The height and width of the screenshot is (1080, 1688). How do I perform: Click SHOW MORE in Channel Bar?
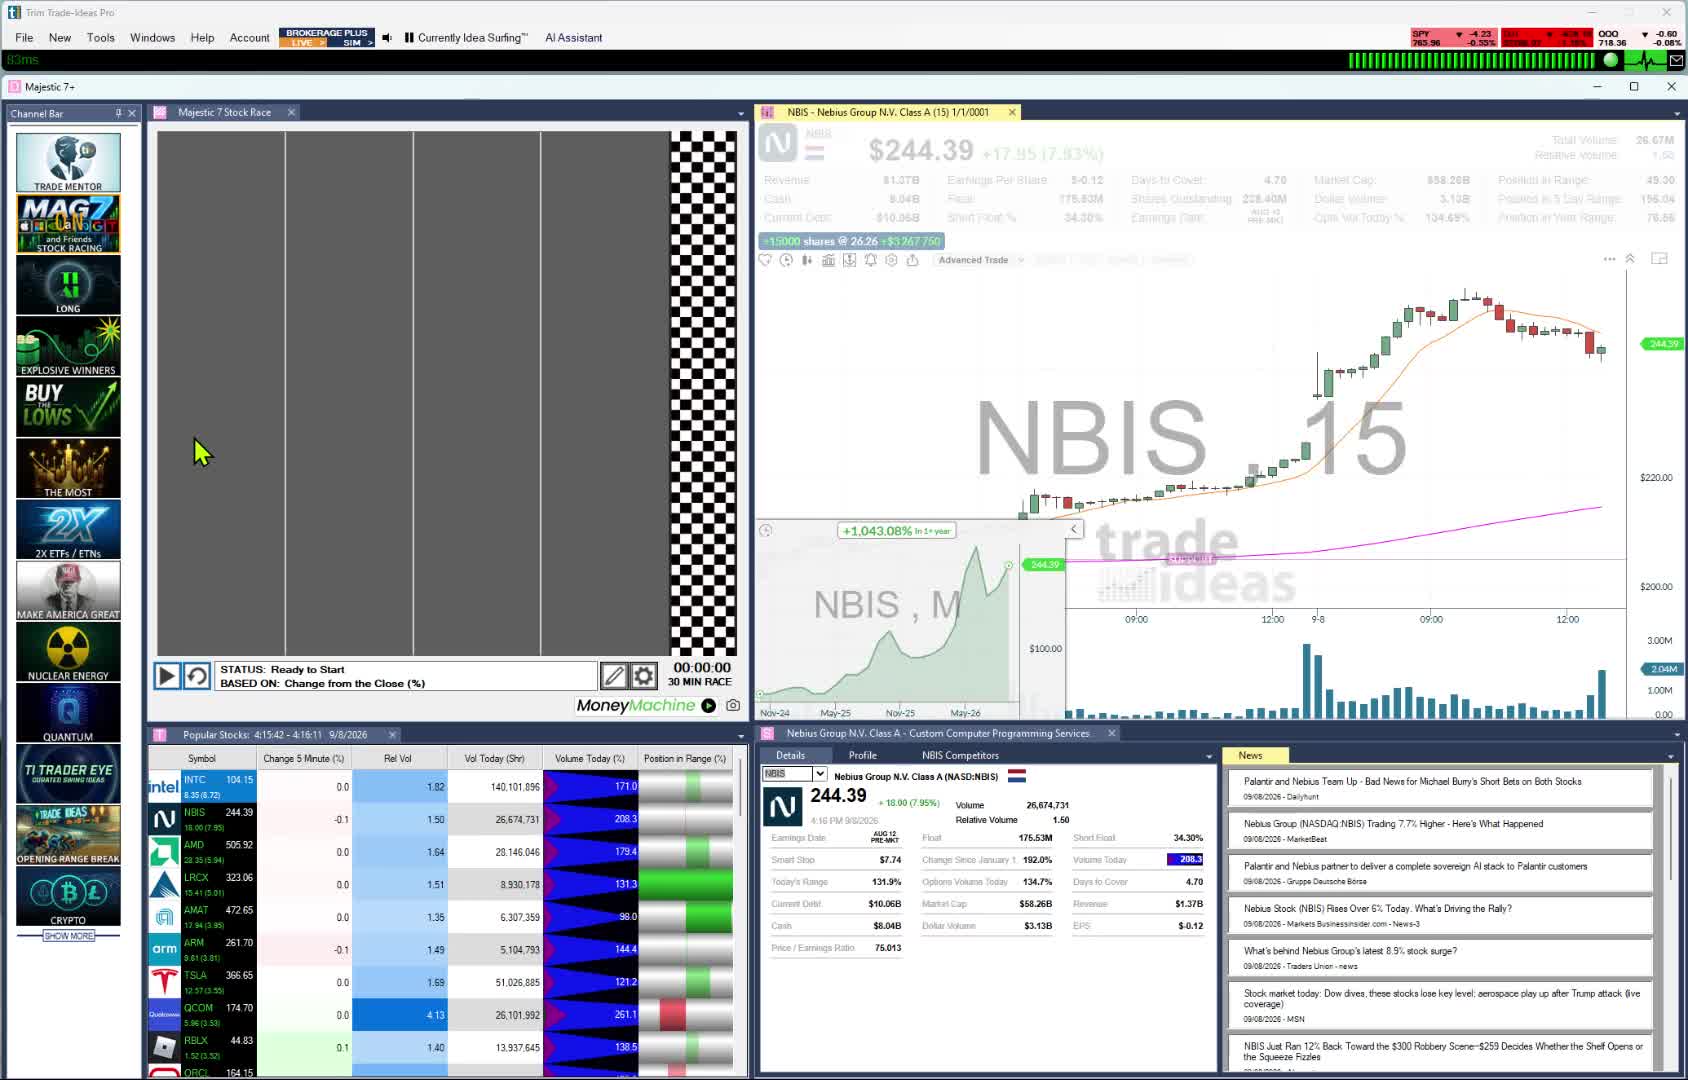[68, 936]
